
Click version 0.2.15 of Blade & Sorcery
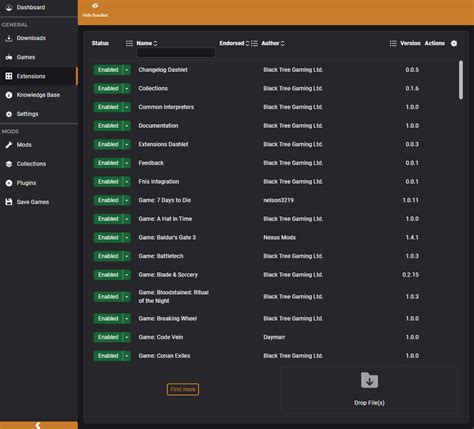[411, 275]
